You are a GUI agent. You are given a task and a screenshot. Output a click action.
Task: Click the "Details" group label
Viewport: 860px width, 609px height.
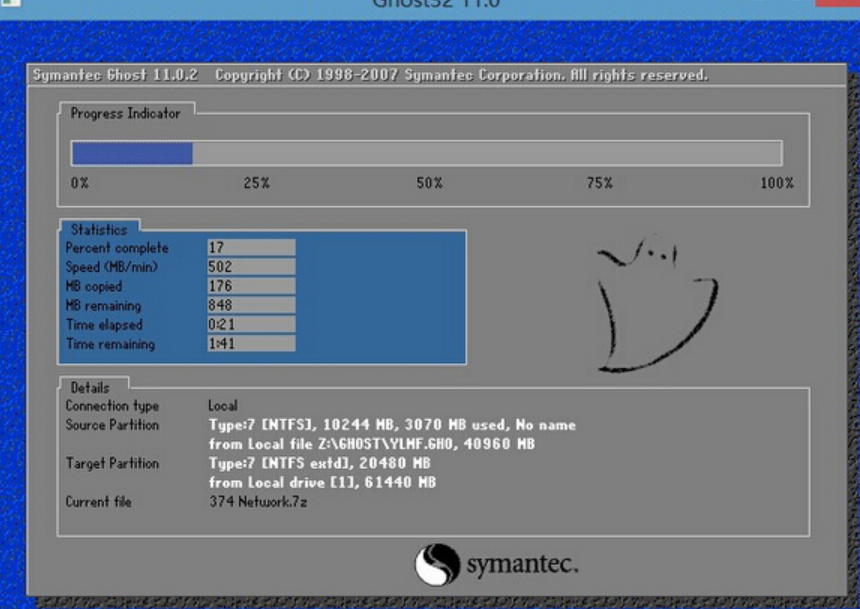[x=90, y=388]
